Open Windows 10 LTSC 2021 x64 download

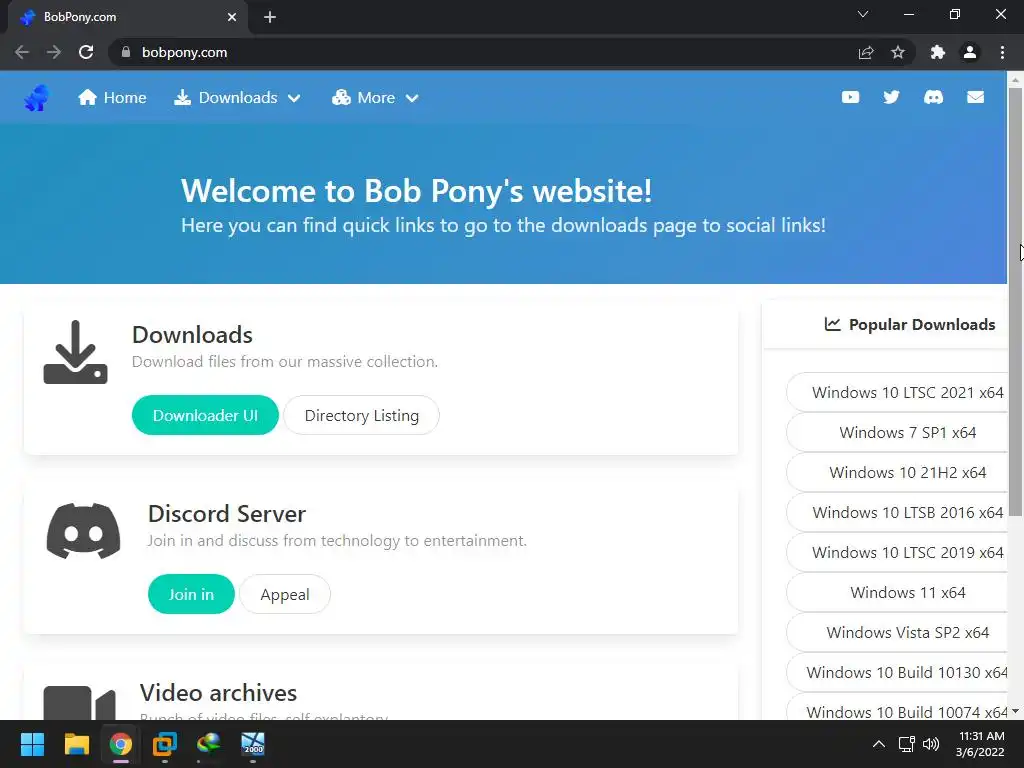pyautogui.click(x=897, y=392)
